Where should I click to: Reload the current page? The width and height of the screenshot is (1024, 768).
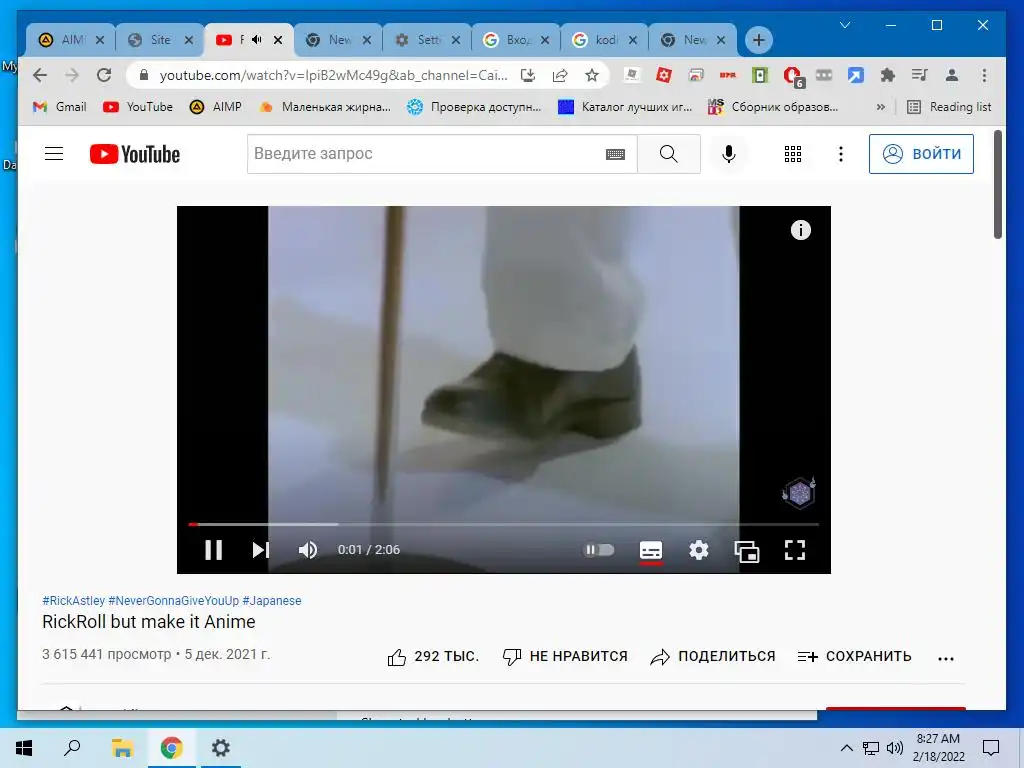point(104,75)
